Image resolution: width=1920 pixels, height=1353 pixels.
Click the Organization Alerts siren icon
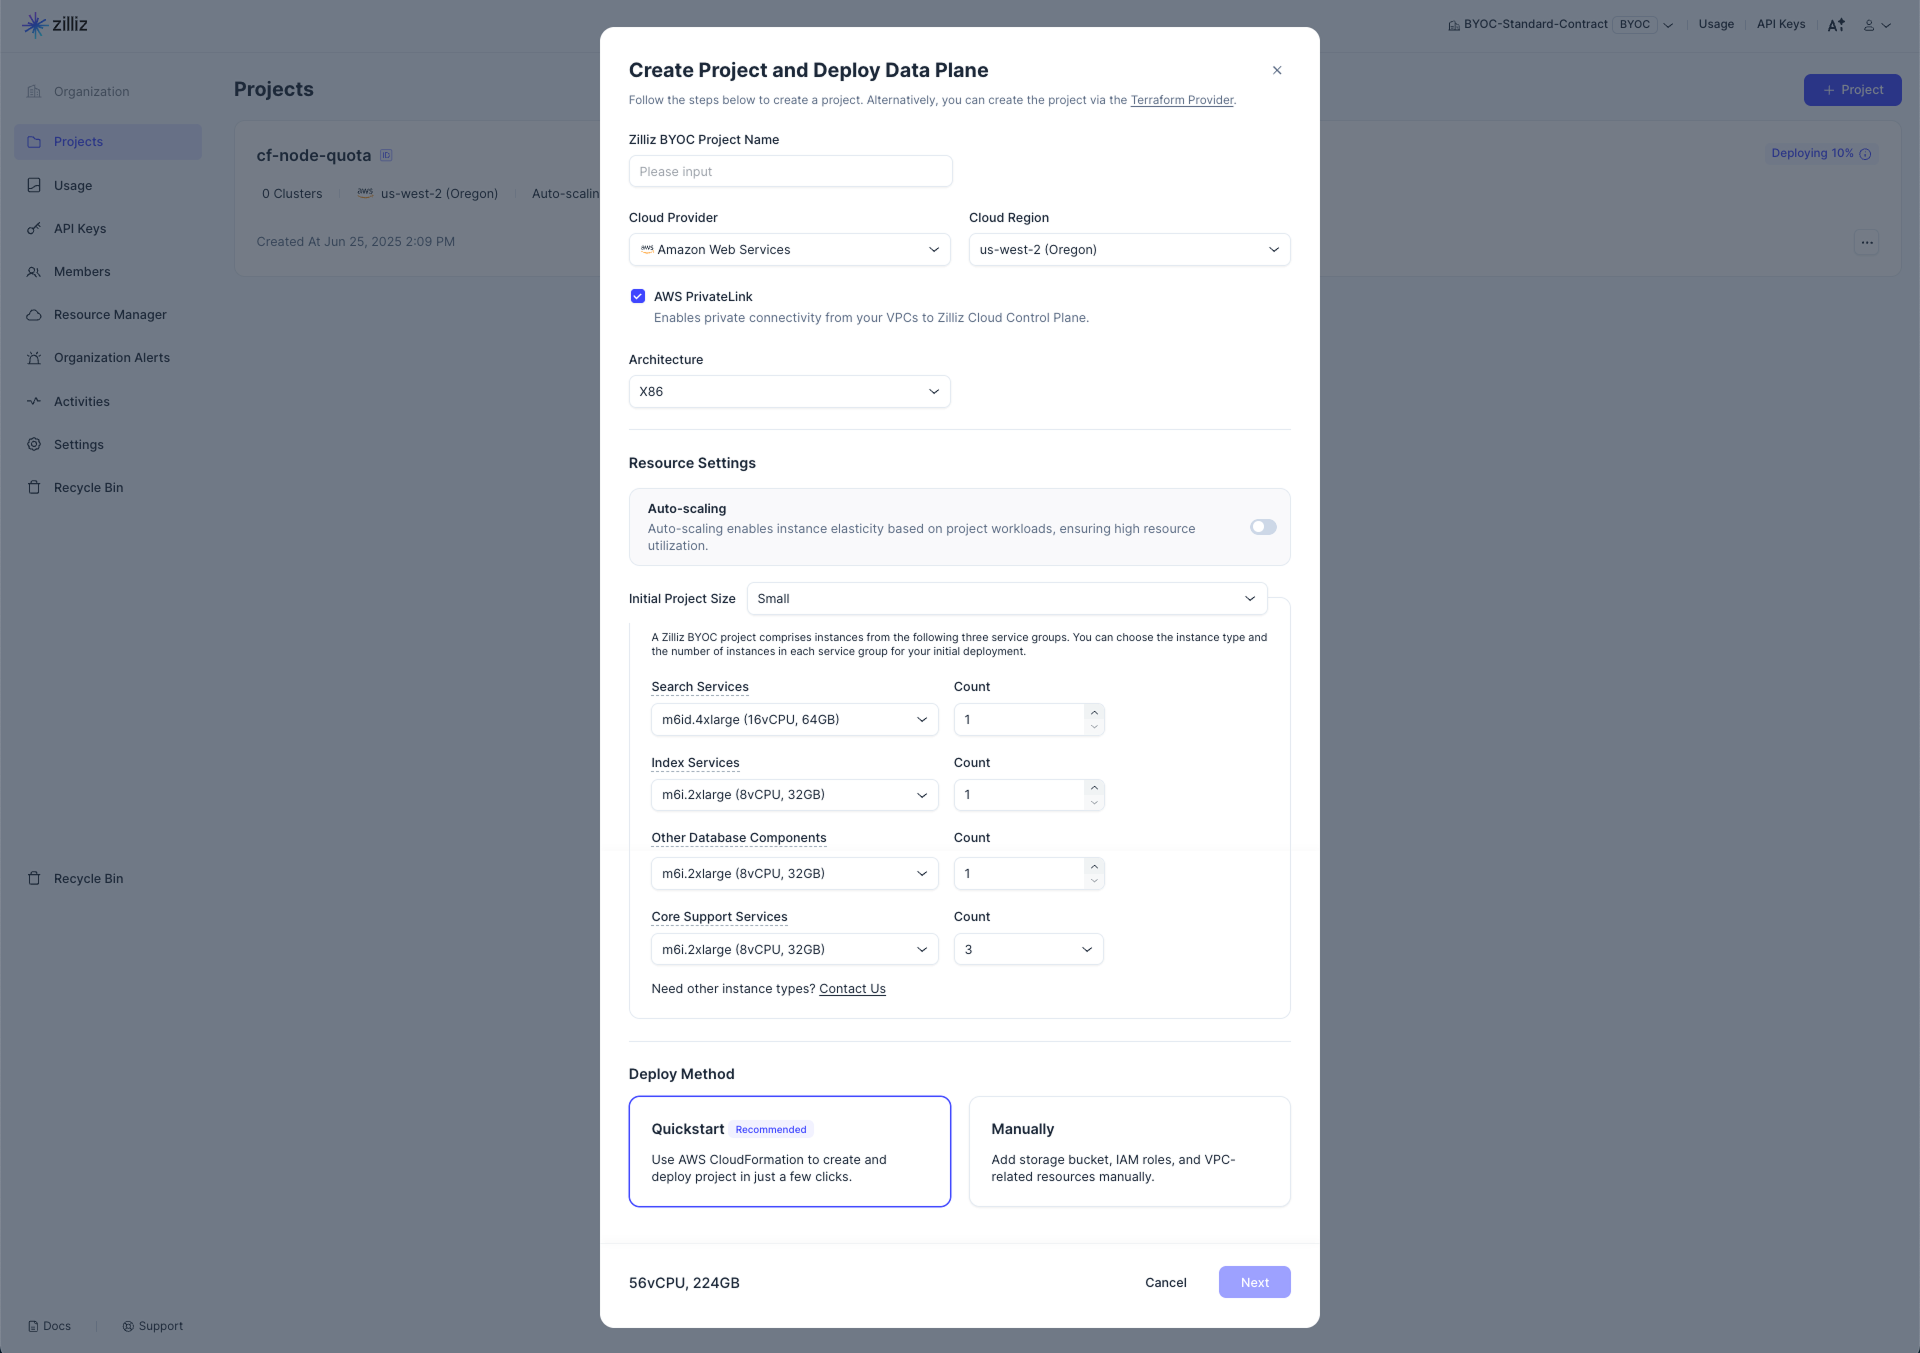[x=34, y=358]
